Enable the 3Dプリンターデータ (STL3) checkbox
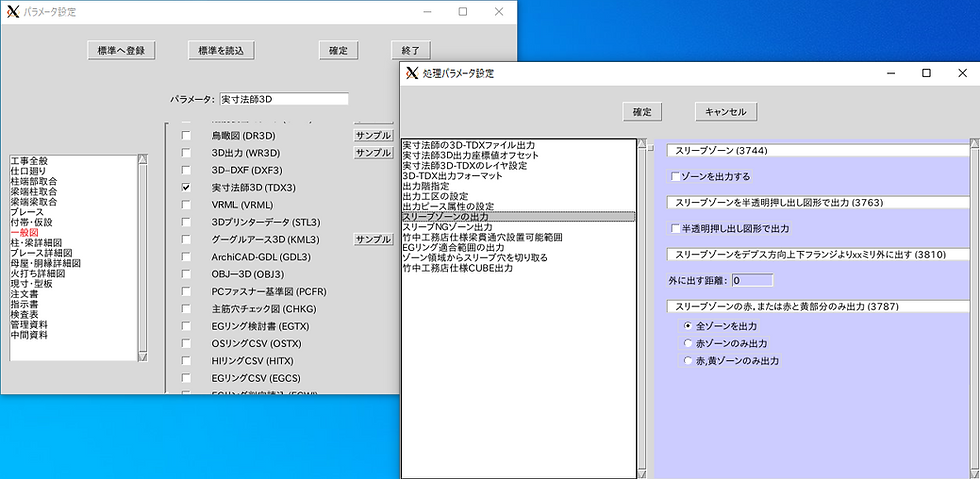Viewport: 980px width, 479px height. pos(186,222)
